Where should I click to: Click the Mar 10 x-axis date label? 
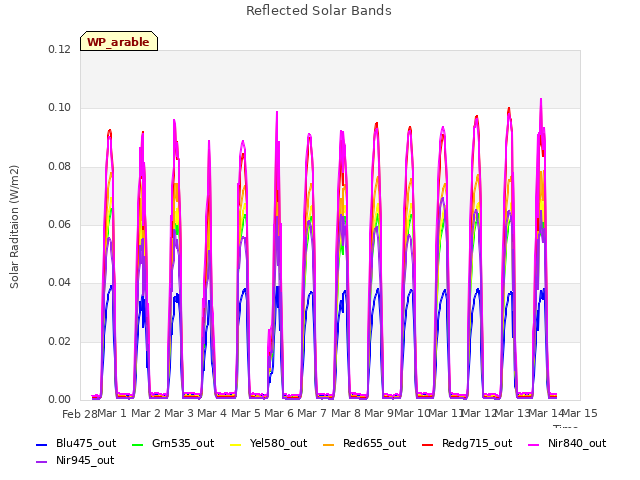tap(412, 413)
